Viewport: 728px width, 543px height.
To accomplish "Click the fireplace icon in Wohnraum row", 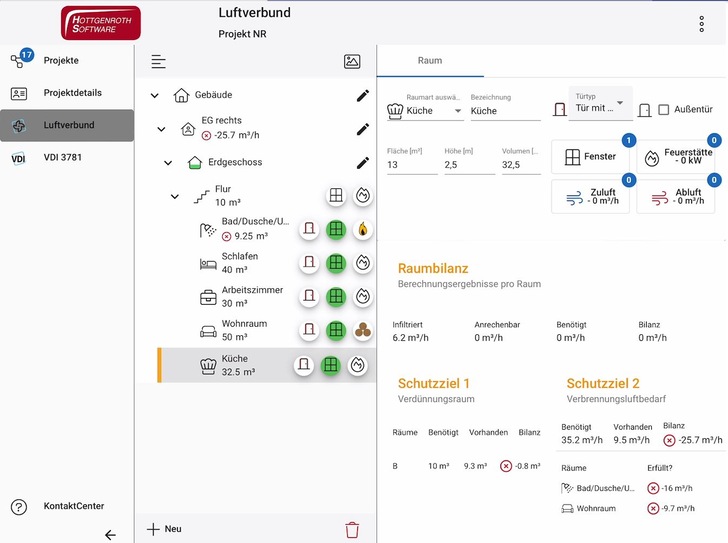I will 362,331.
